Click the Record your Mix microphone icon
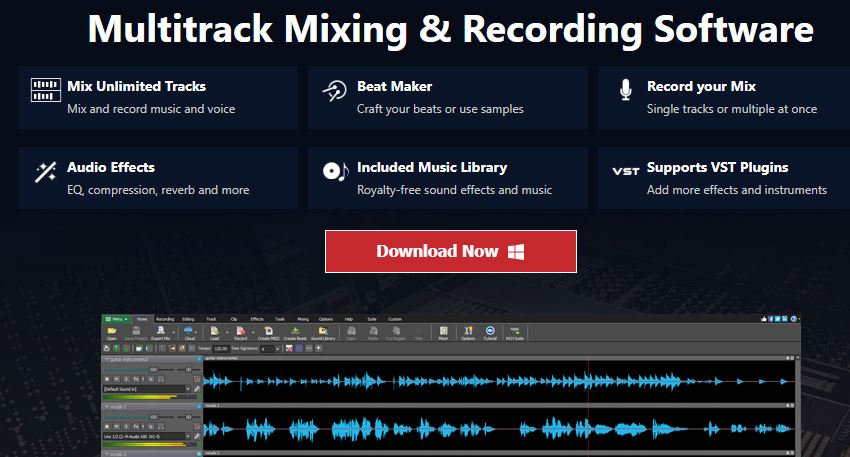This screenshot has width=850, height=457. click(x=626, y=90)
